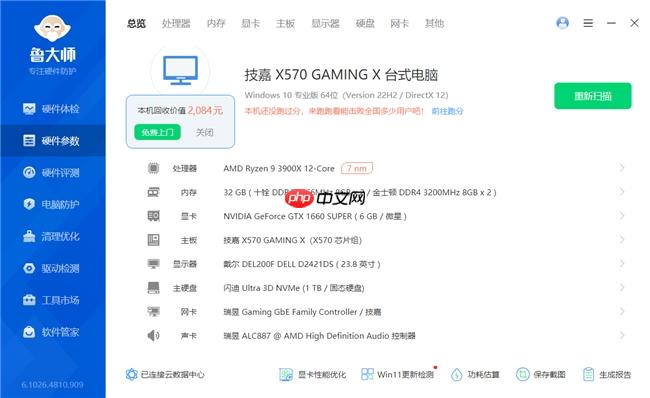
Task: Open 功耗估算 tool
Action: coord(475,374)
